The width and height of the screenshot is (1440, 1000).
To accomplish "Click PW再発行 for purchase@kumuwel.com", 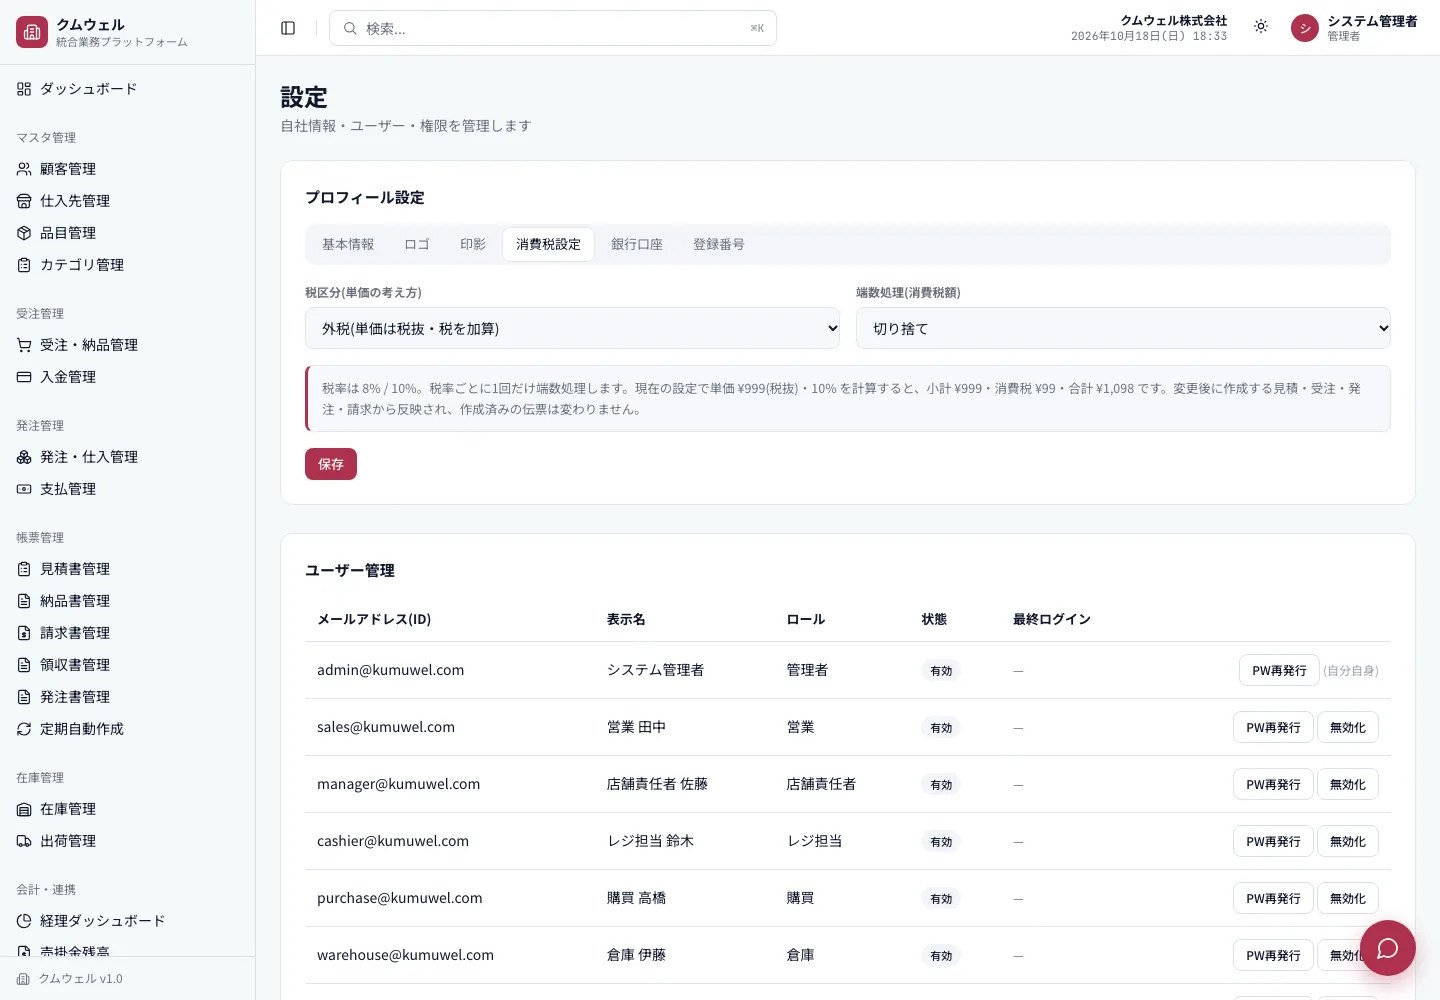I will 1273,898.
